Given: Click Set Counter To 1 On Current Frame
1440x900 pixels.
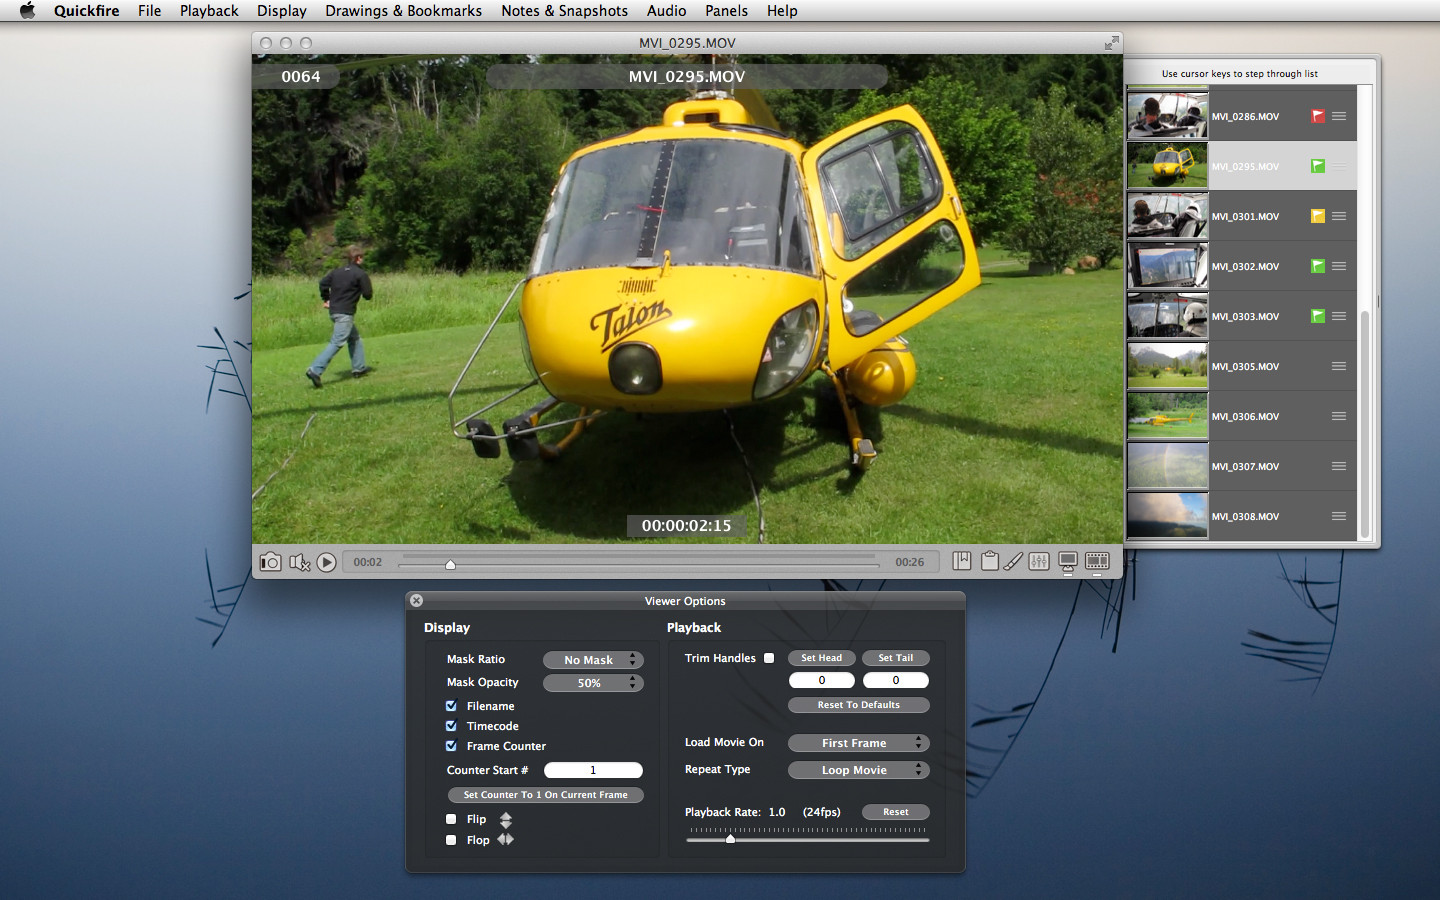Looking at the screenshot, I should (x=546, y=795).
